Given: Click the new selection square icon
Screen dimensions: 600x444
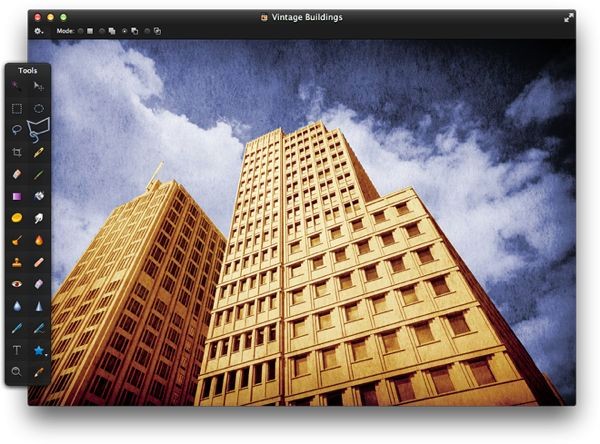Looking at the screenshot, I should [90, 31].
